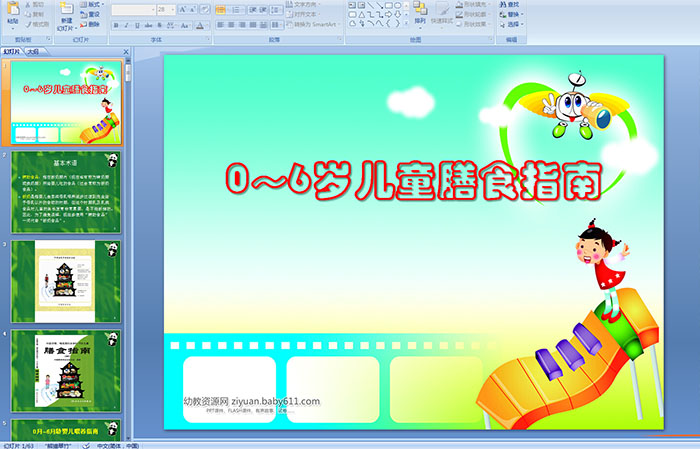Click the New Slide (新建幻灯片) icon
Screen dimensions: 700x449
click(x=67, y=9)
